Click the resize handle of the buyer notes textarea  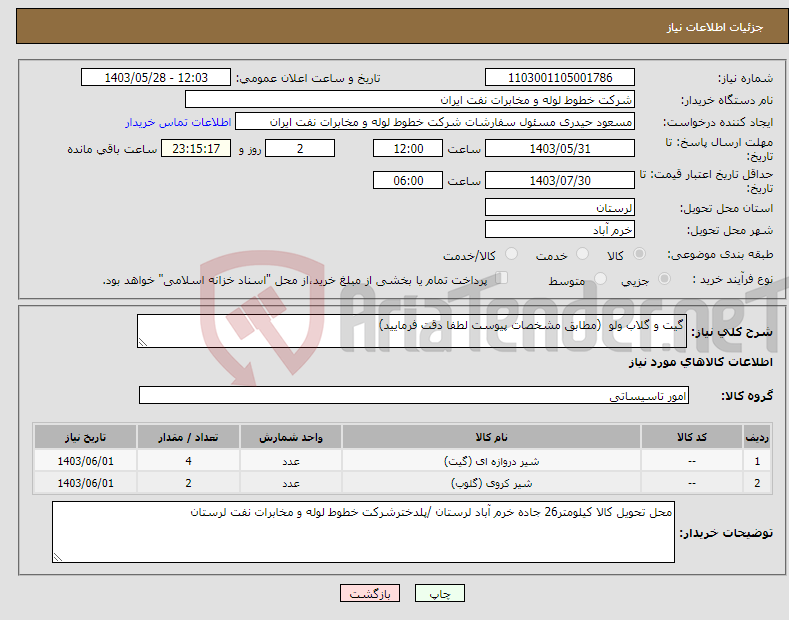coord(58,557)
